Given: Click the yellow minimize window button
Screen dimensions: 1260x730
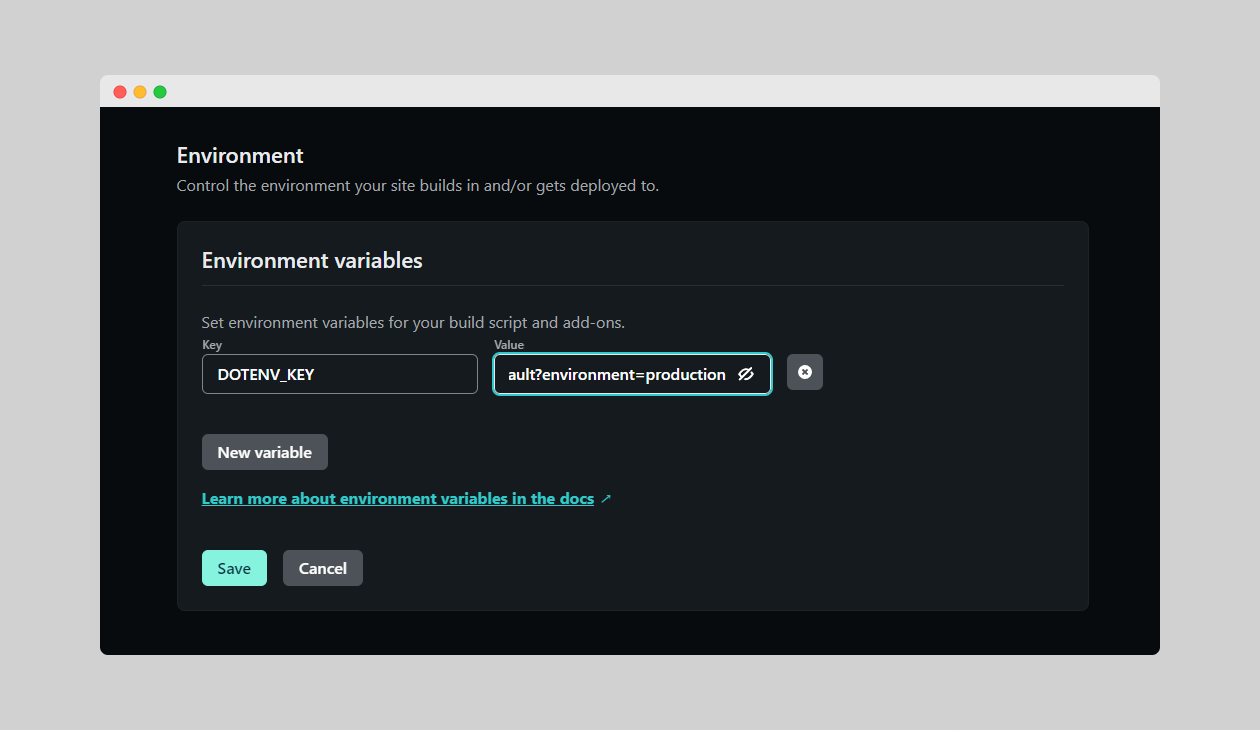Looking at the screenshot, I should 140,92.
